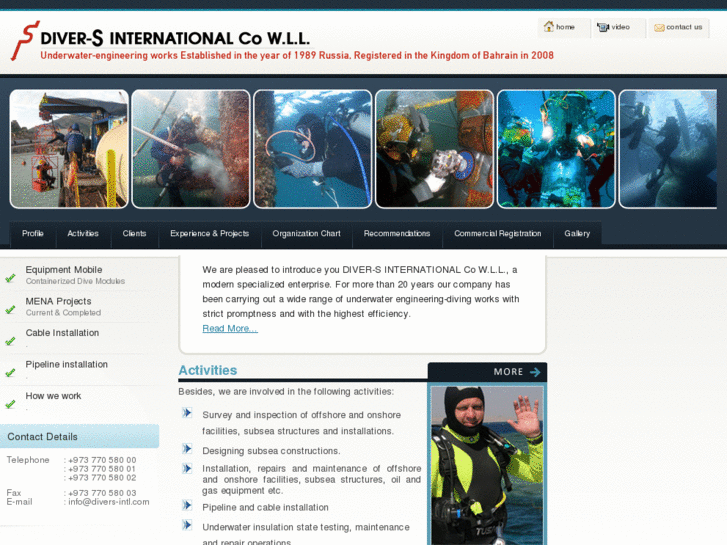Click blue arrow bullet beside Survey and inspection

[x=187, y=413]
